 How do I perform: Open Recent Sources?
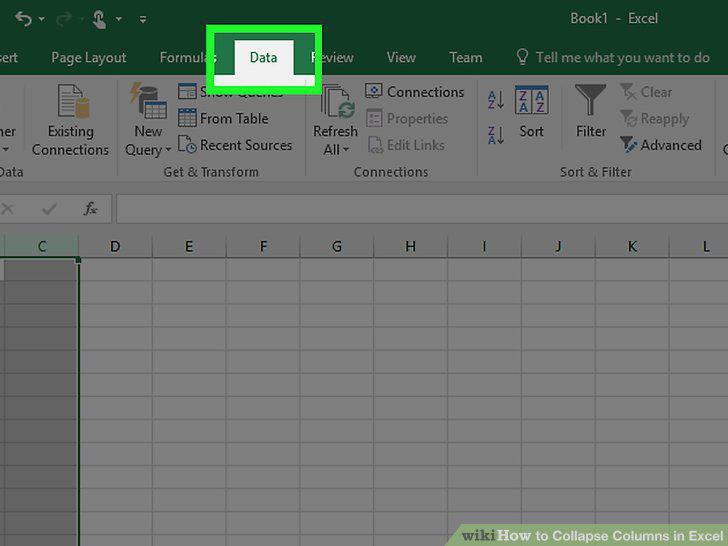click(235, 144)
